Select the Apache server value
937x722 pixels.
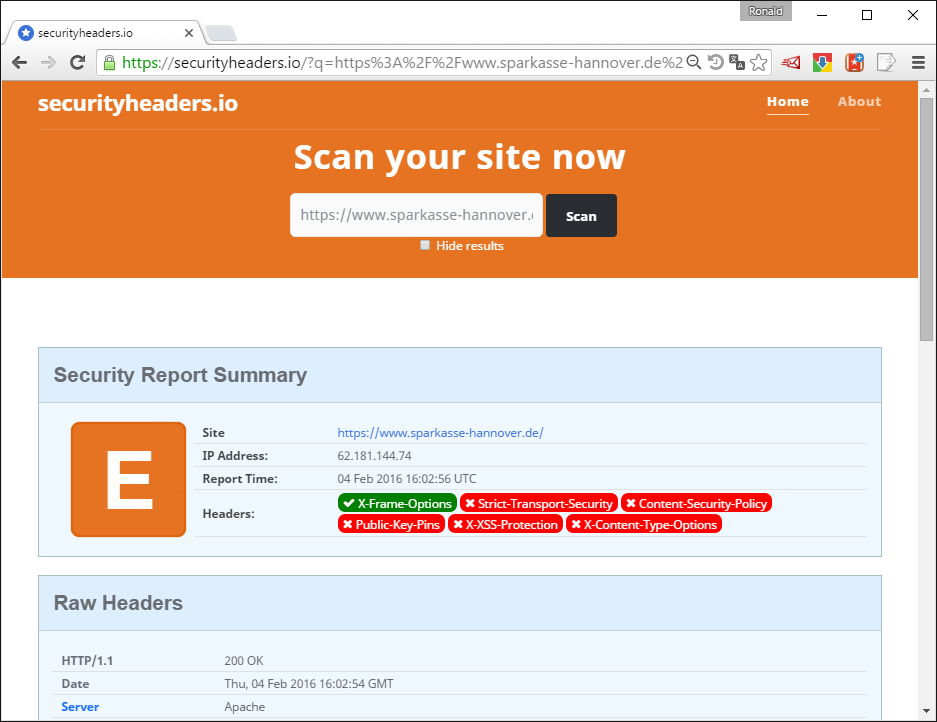tap(244, 706)
